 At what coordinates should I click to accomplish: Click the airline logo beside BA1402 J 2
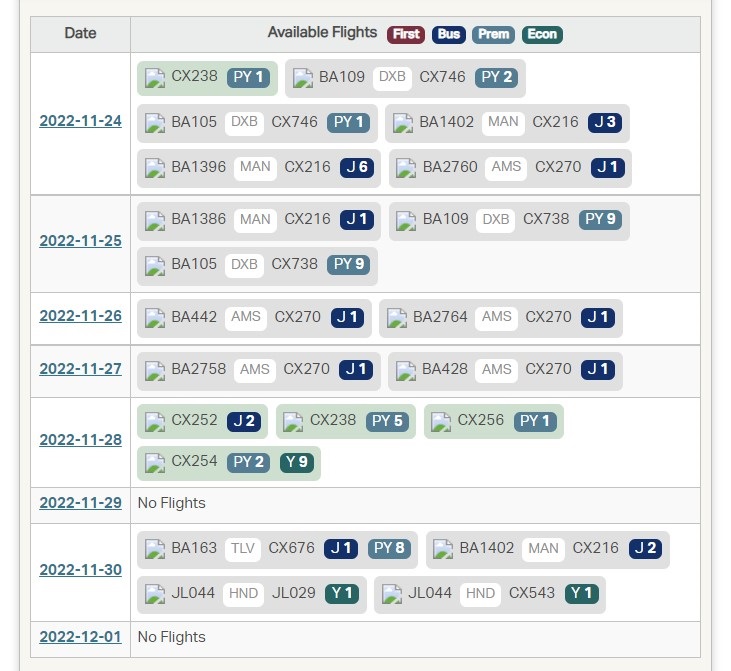coord(443,549)
